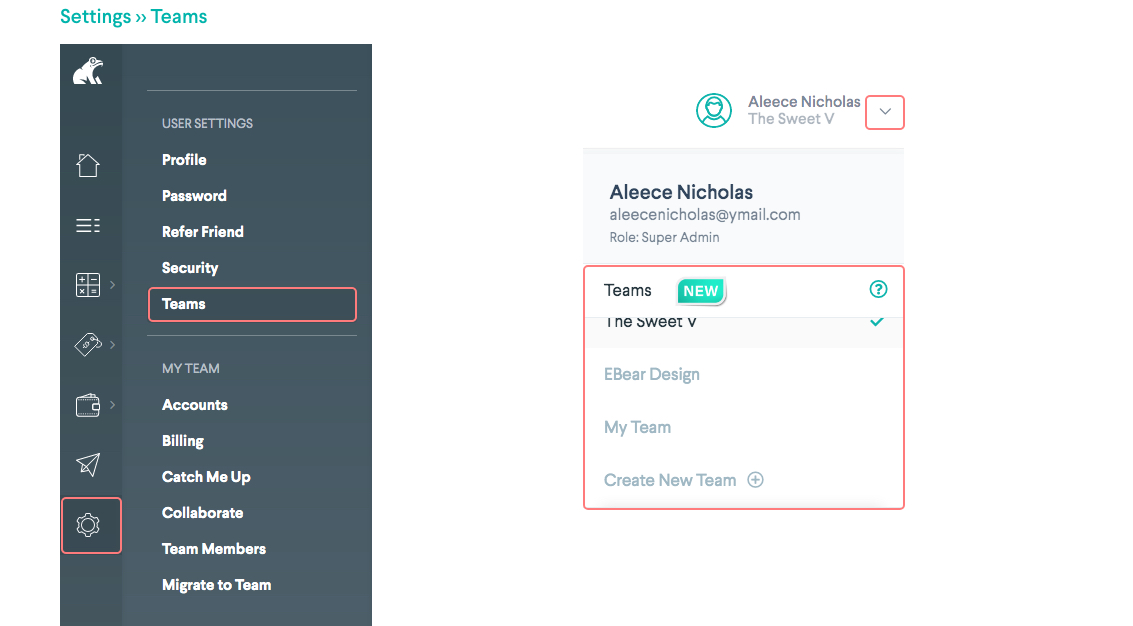Open the list view sidebar icon
The width and height of the screenshot is (1133, 626).
coord(88,225)
